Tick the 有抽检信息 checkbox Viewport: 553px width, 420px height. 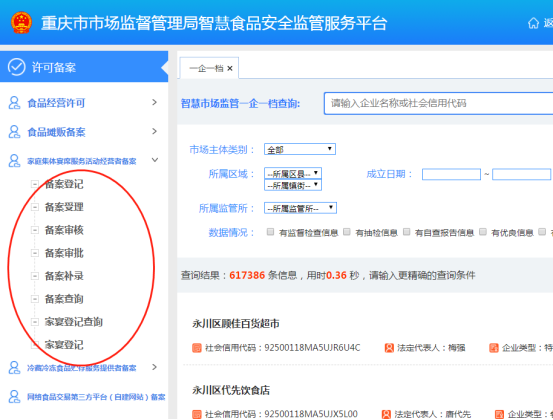point(347,232)
